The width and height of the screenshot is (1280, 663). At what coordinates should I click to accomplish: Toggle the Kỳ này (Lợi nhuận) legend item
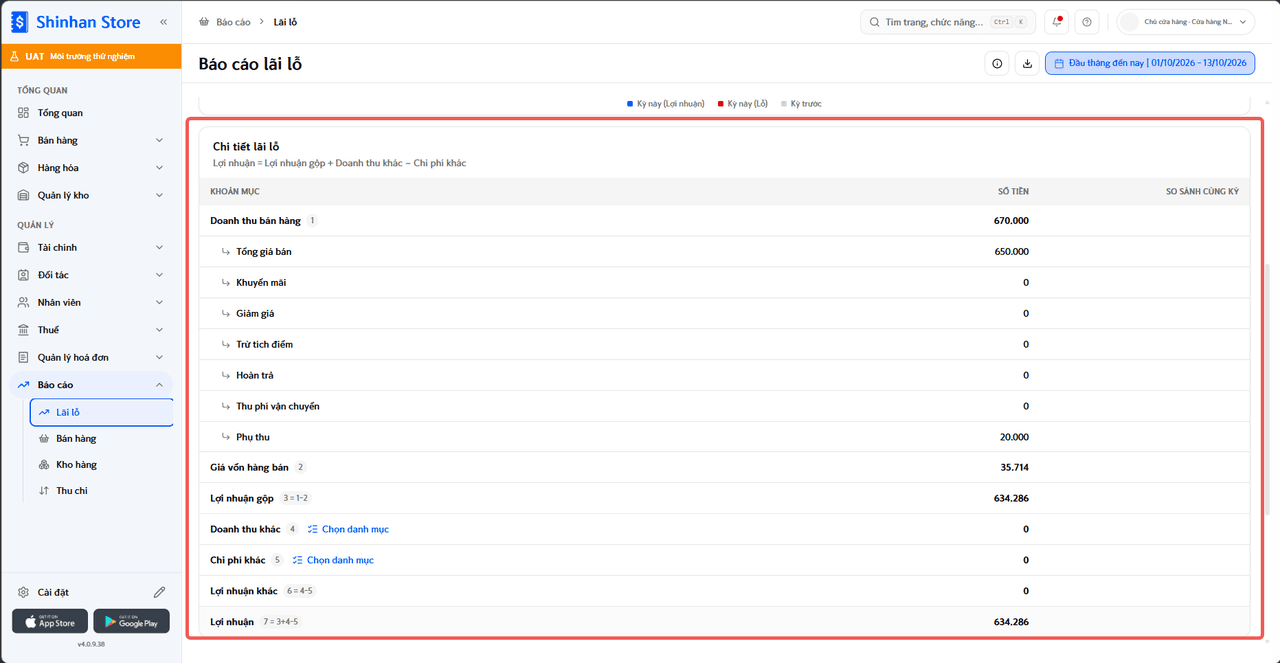pos(665,104)
